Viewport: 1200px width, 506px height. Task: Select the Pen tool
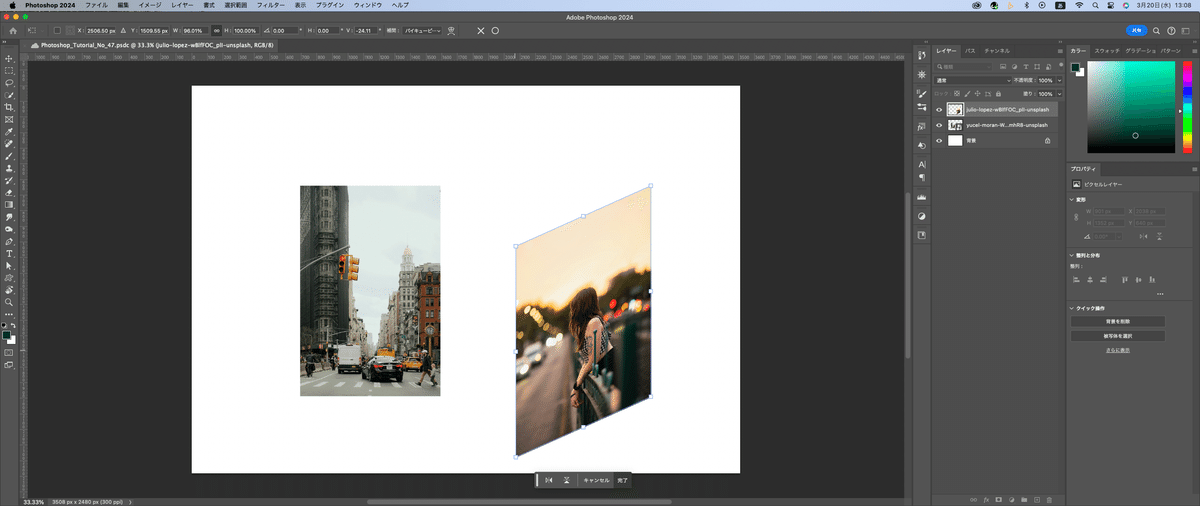pos(9,241)
